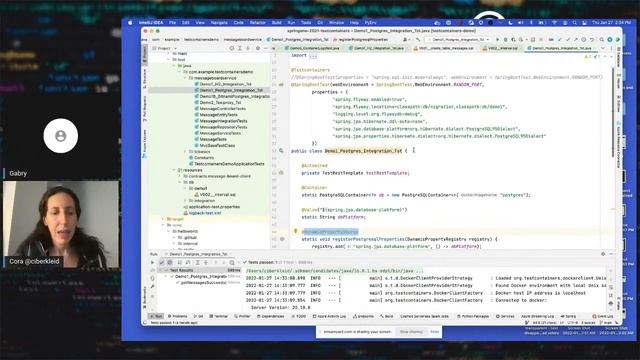Screen dimensions: 640x360
Task: Open the Navigate menu
Action: 219,22
